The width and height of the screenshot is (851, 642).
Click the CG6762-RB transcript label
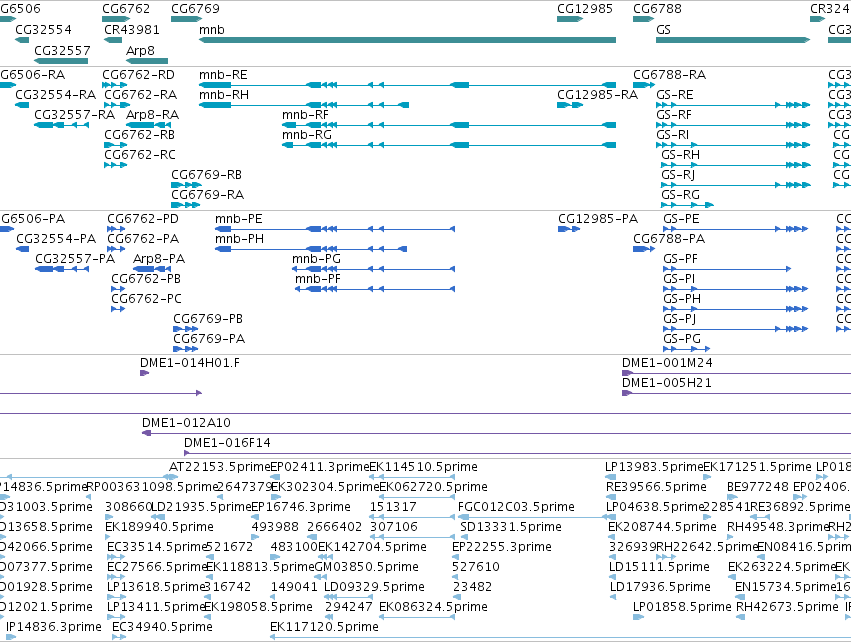[139, 135]
